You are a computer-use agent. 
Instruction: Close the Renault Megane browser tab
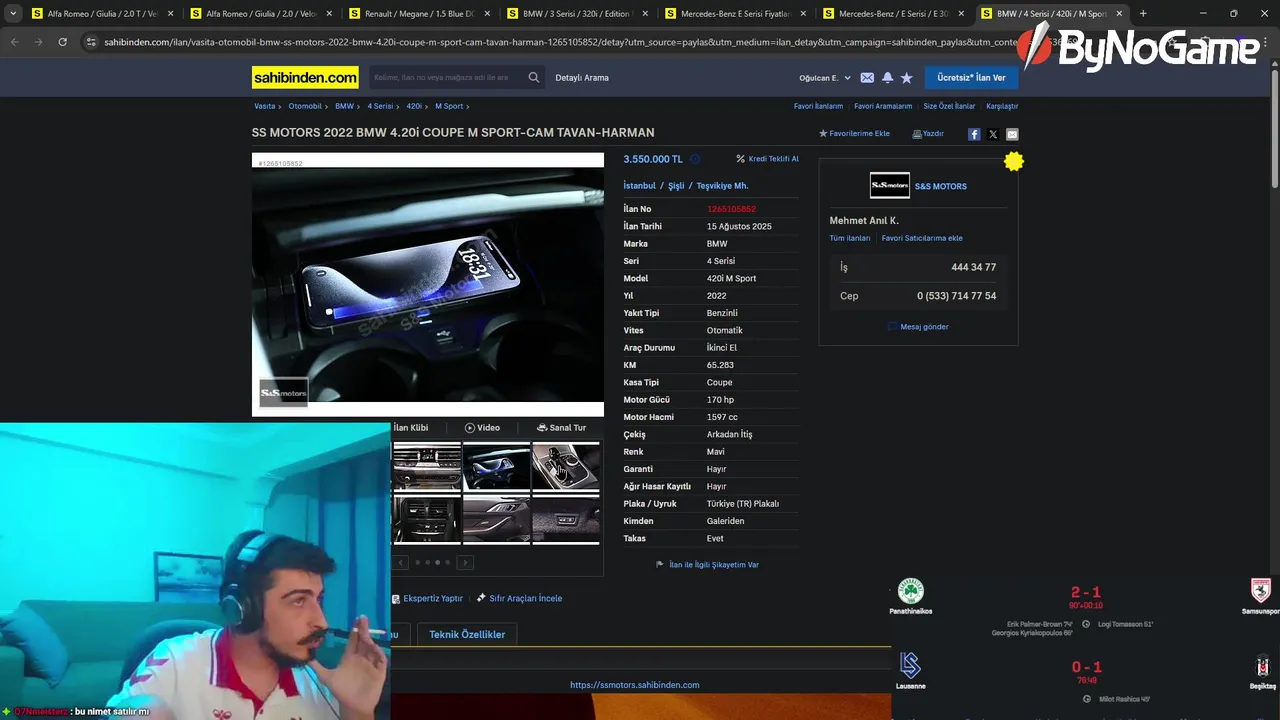click(x=486, y=14)
